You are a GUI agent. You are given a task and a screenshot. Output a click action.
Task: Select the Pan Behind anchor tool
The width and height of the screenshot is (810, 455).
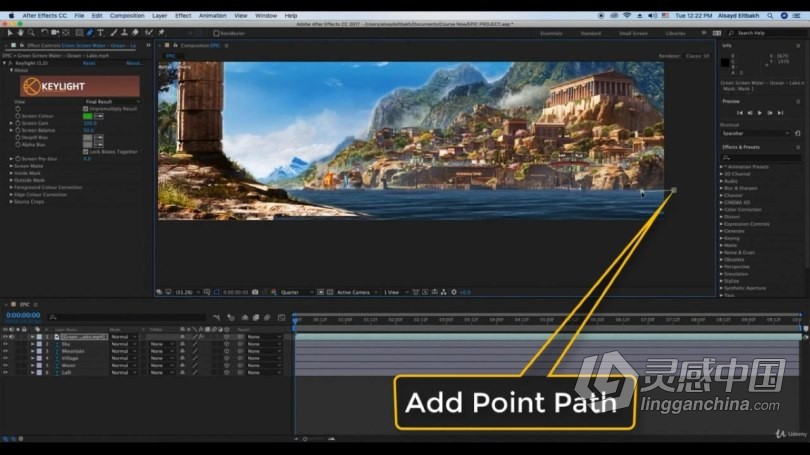(x=66, y=33)
